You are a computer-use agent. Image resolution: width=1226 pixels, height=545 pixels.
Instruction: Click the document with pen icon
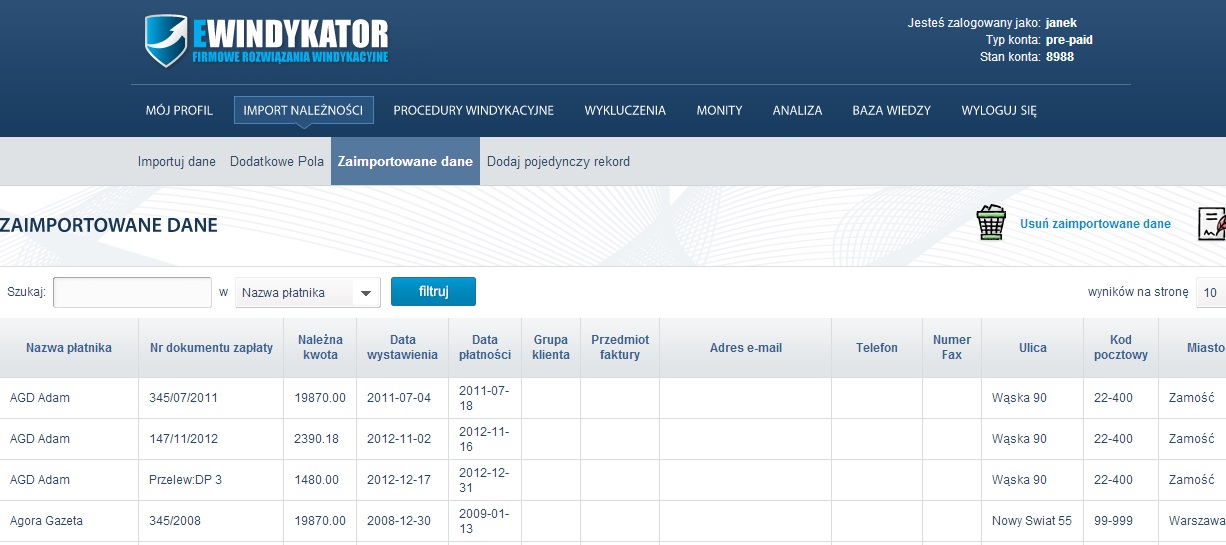tap(1211, 224)
